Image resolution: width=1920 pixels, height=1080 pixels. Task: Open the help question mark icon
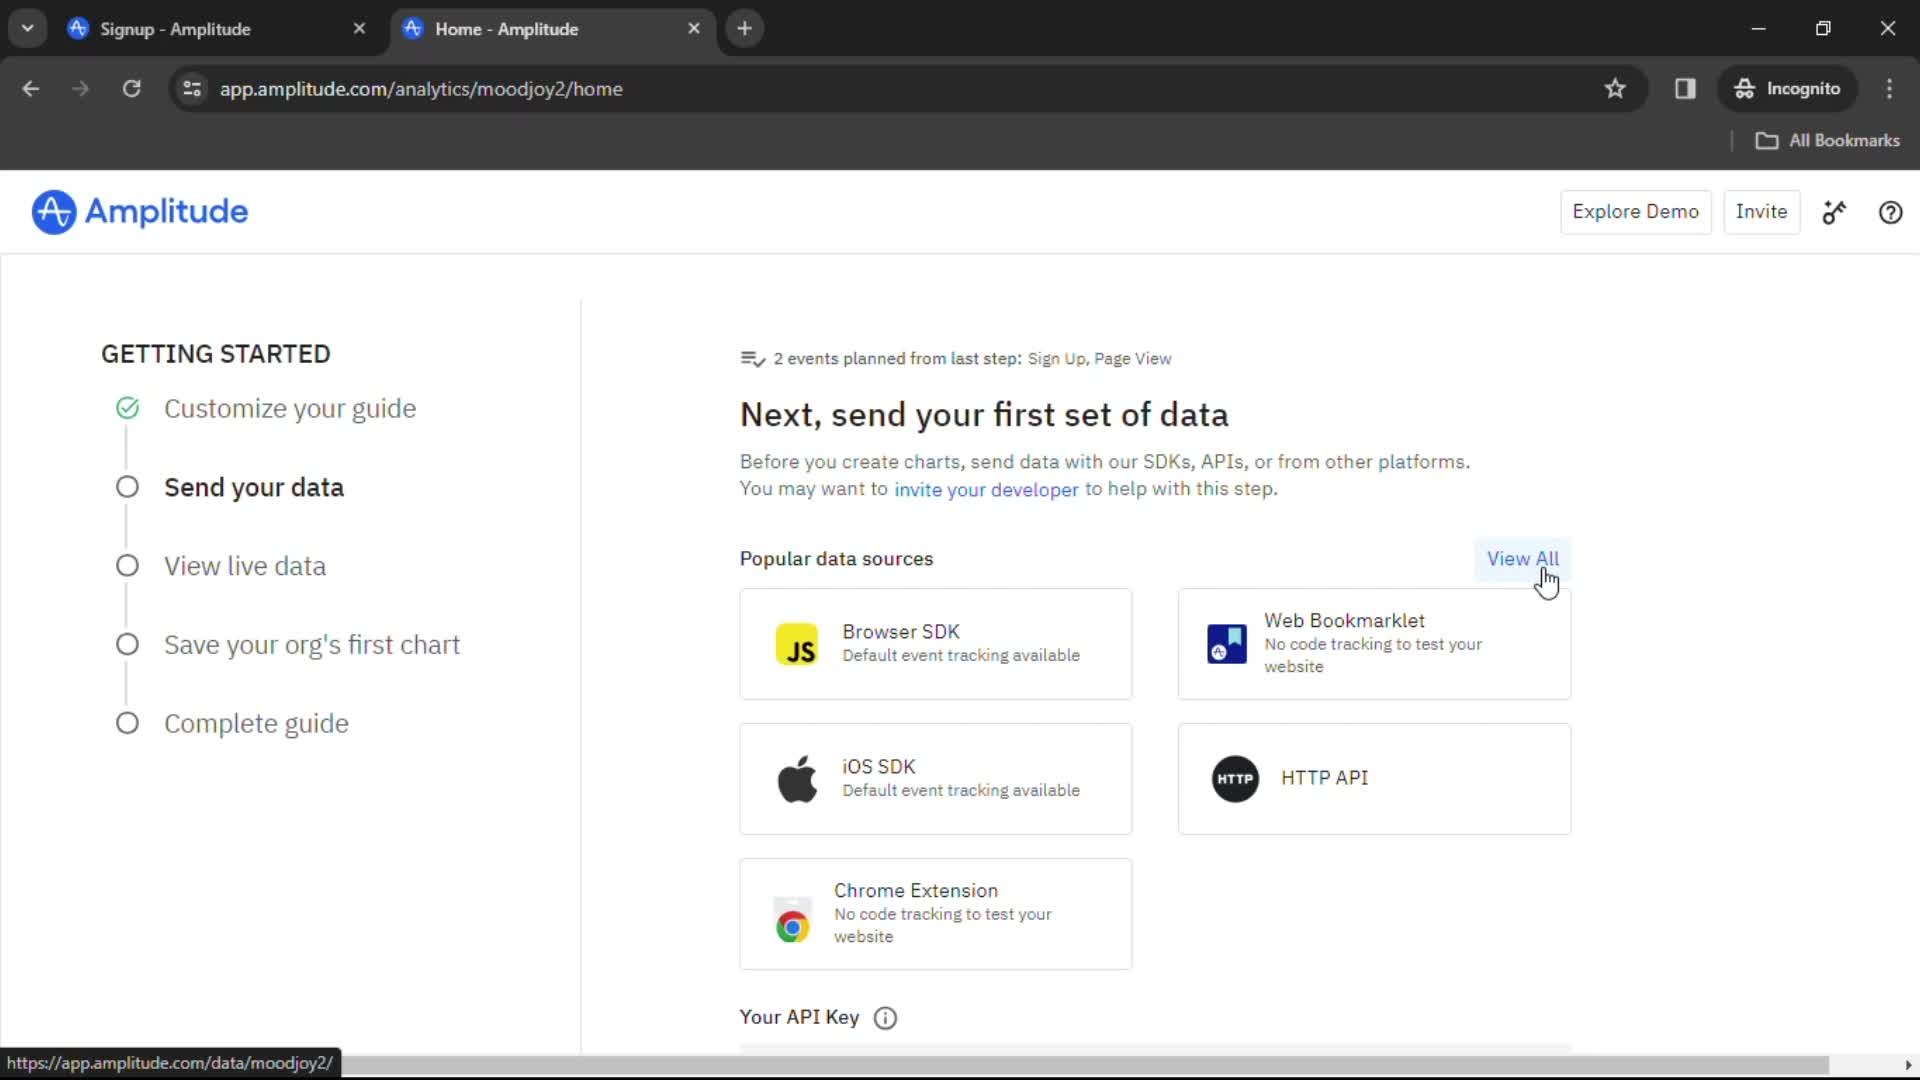coord(1890,212)
